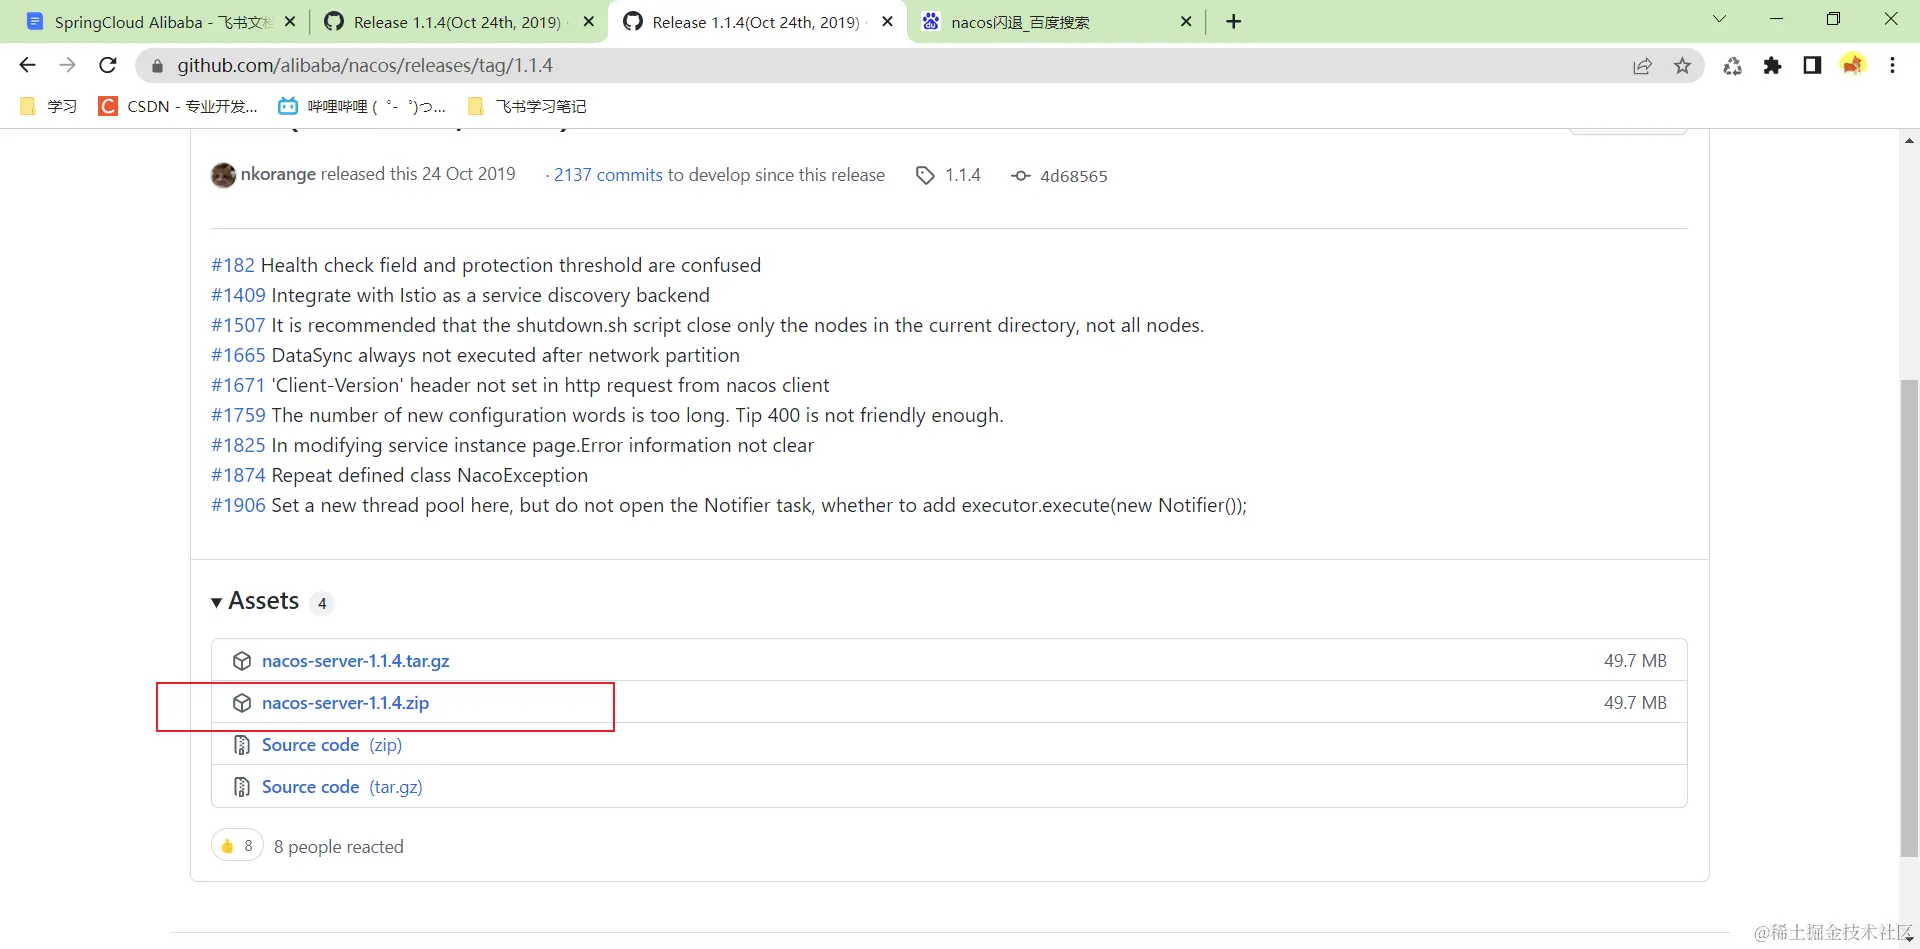Download nacos-server-1.1.4.tar.gz
This screenshot has width=1920, height=949.
tap(355, 661)
